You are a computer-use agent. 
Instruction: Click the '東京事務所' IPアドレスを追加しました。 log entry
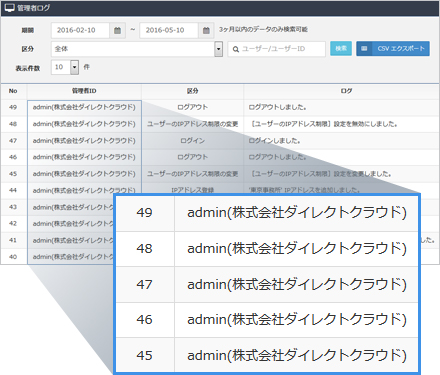(x=304, y=190)
